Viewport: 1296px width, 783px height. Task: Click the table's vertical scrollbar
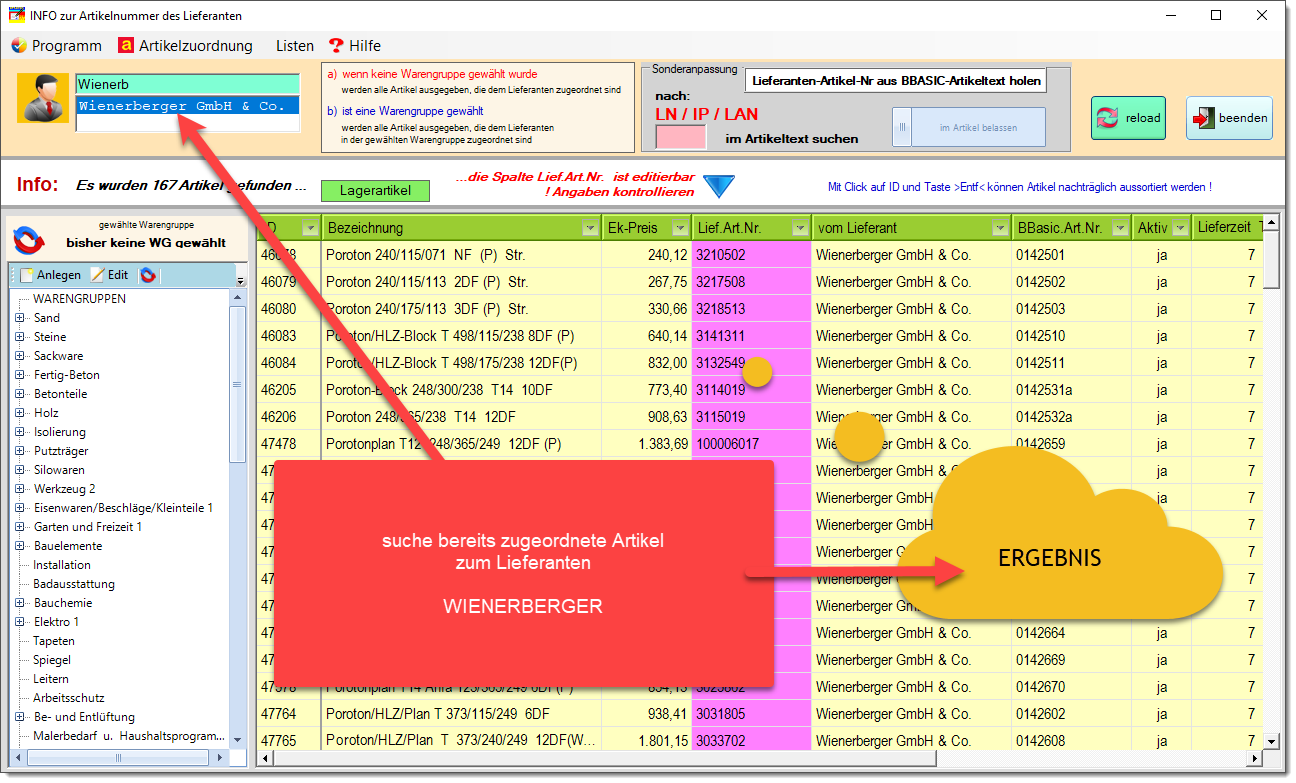[x=1271, y=480]
